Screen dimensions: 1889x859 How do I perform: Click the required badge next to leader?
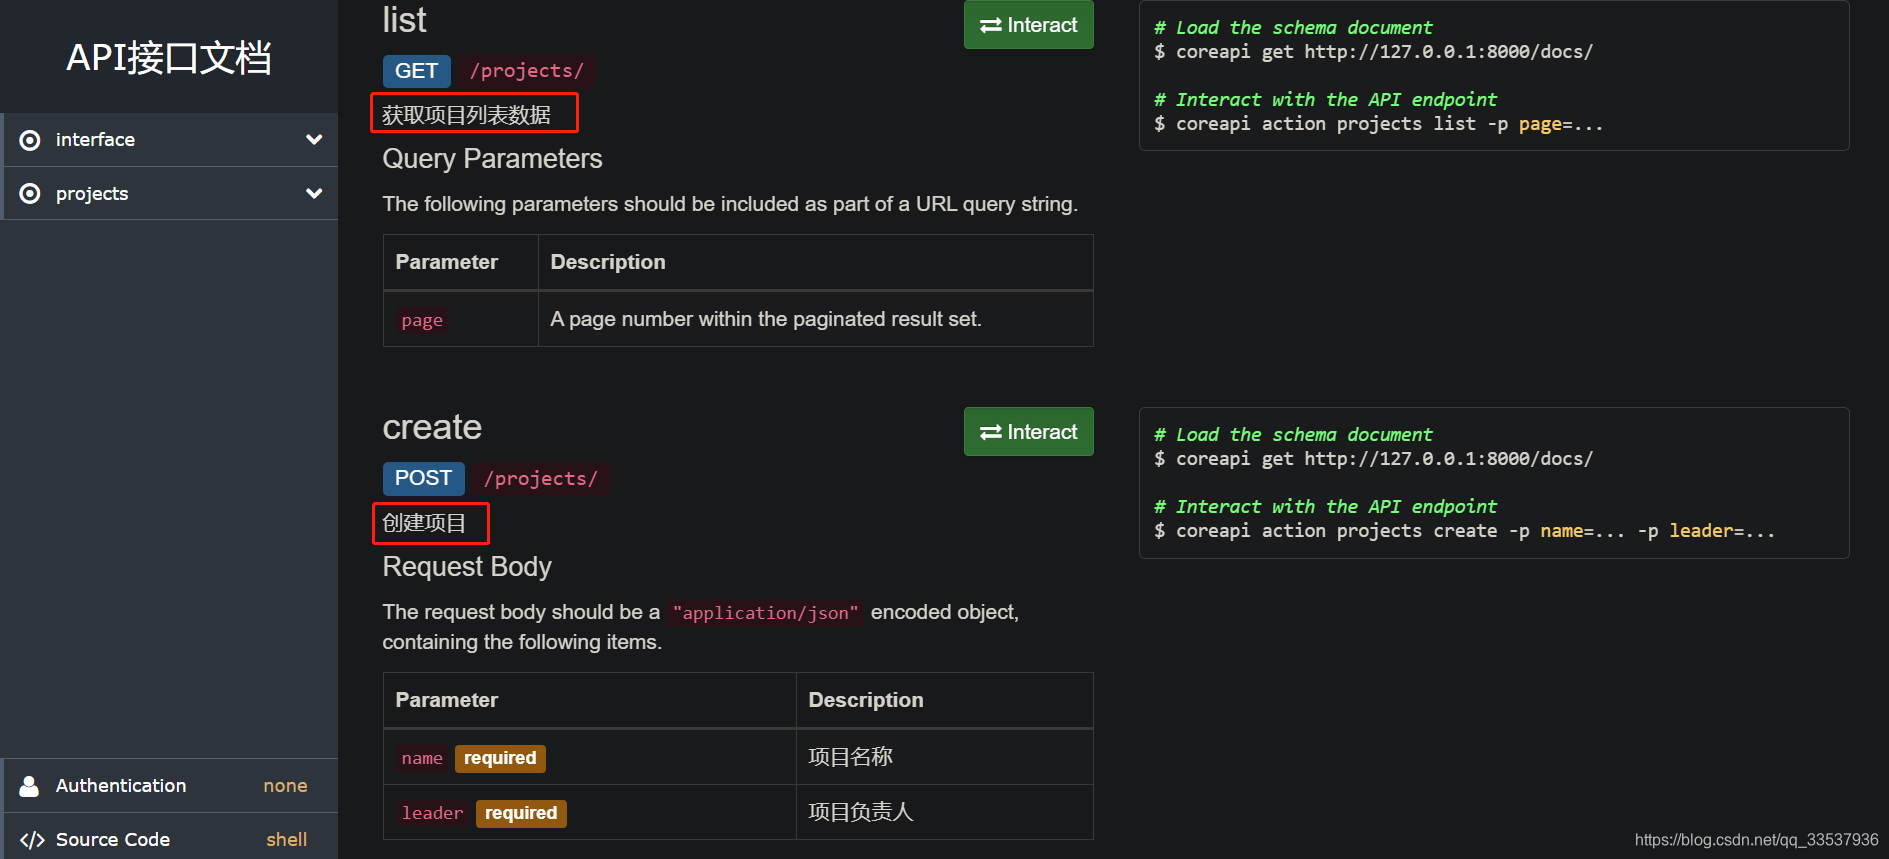[x=521, y=813]
